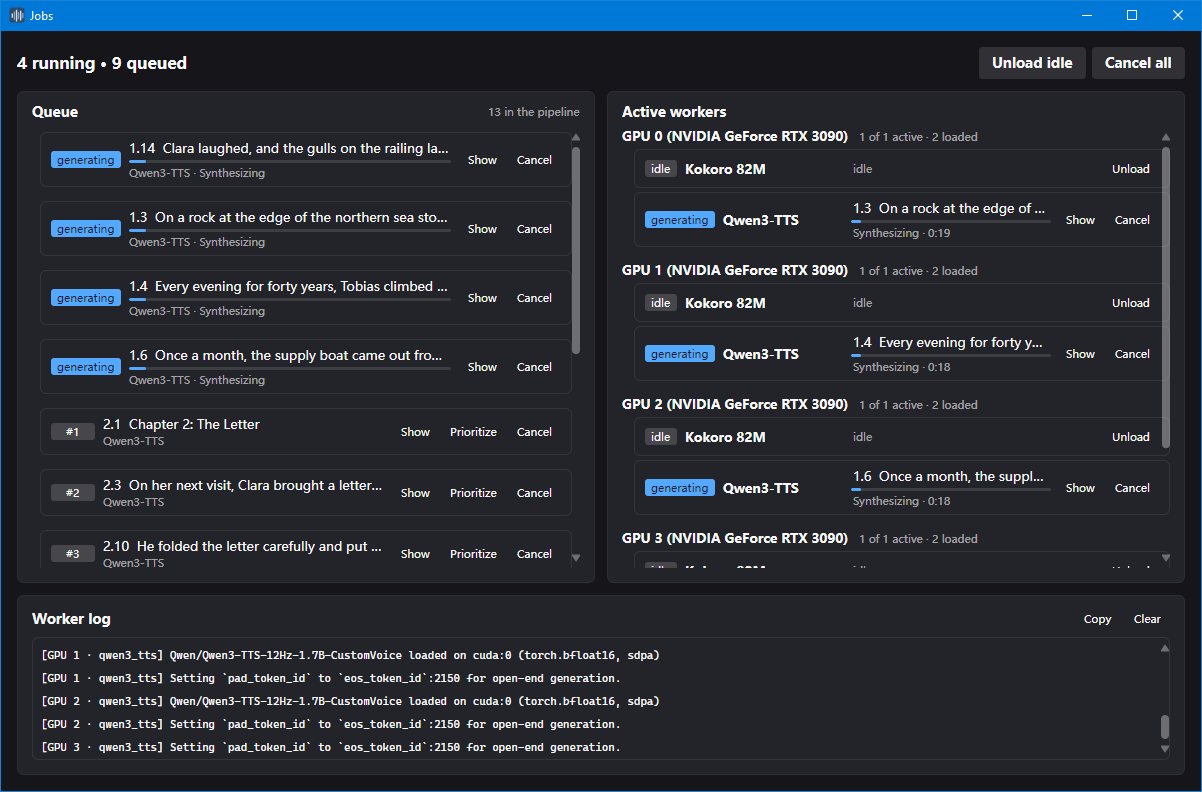Click generating badge on GPU 2 Qwen3-TTS
Screen dimensions: 1202x792
tap(680, 488)
